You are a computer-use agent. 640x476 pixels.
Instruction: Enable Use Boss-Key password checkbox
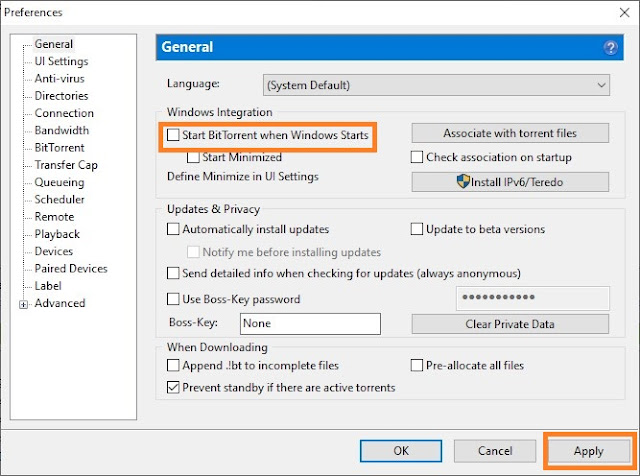coord(173,299)
